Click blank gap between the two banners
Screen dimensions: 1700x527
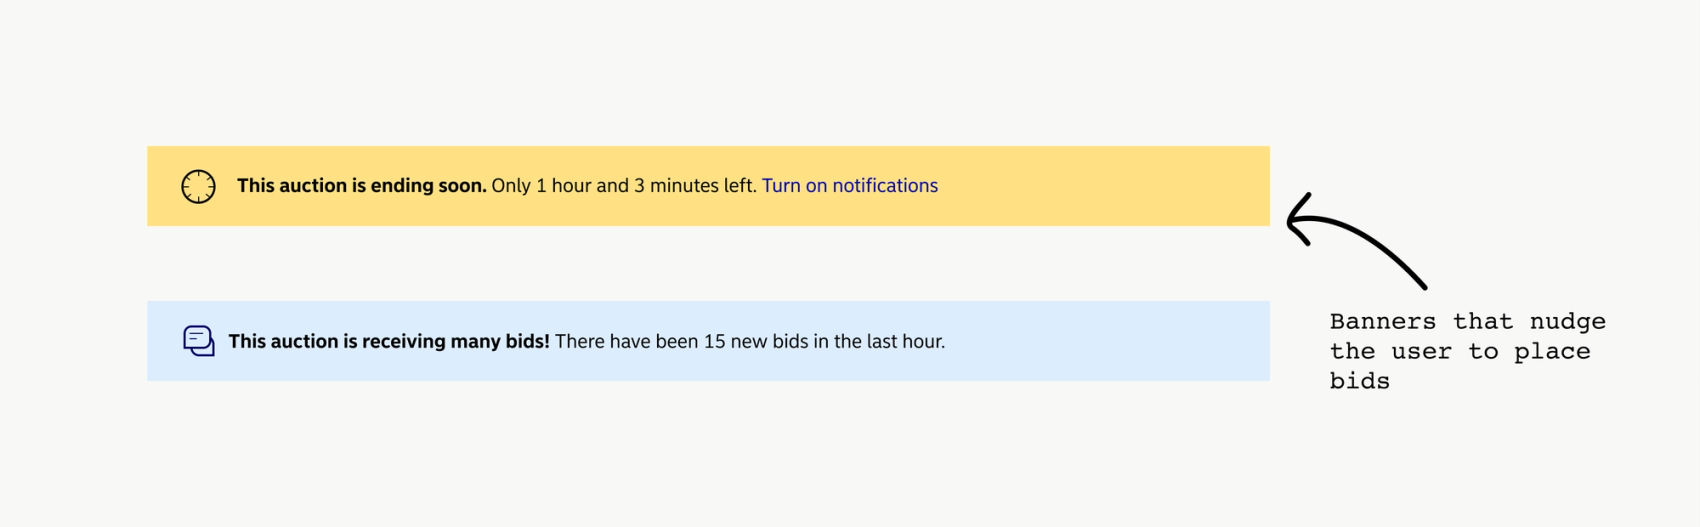tap(708, 263)
